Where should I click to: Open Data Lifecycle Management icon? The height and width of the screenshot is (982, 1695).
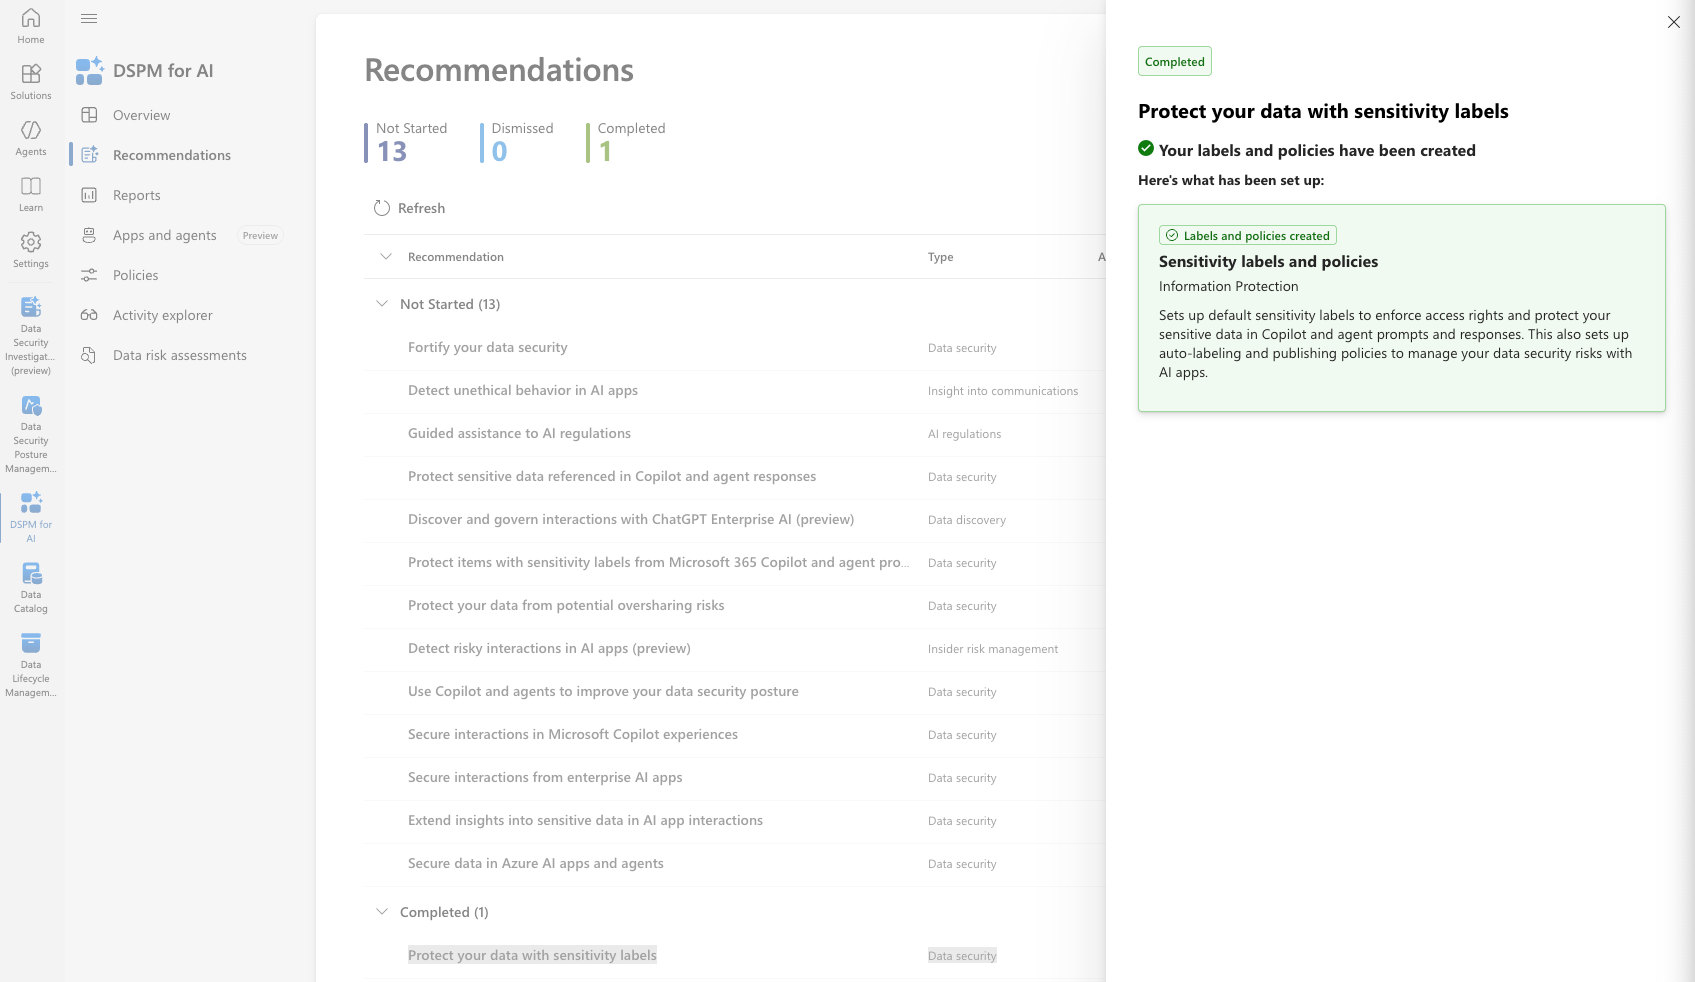31,644
